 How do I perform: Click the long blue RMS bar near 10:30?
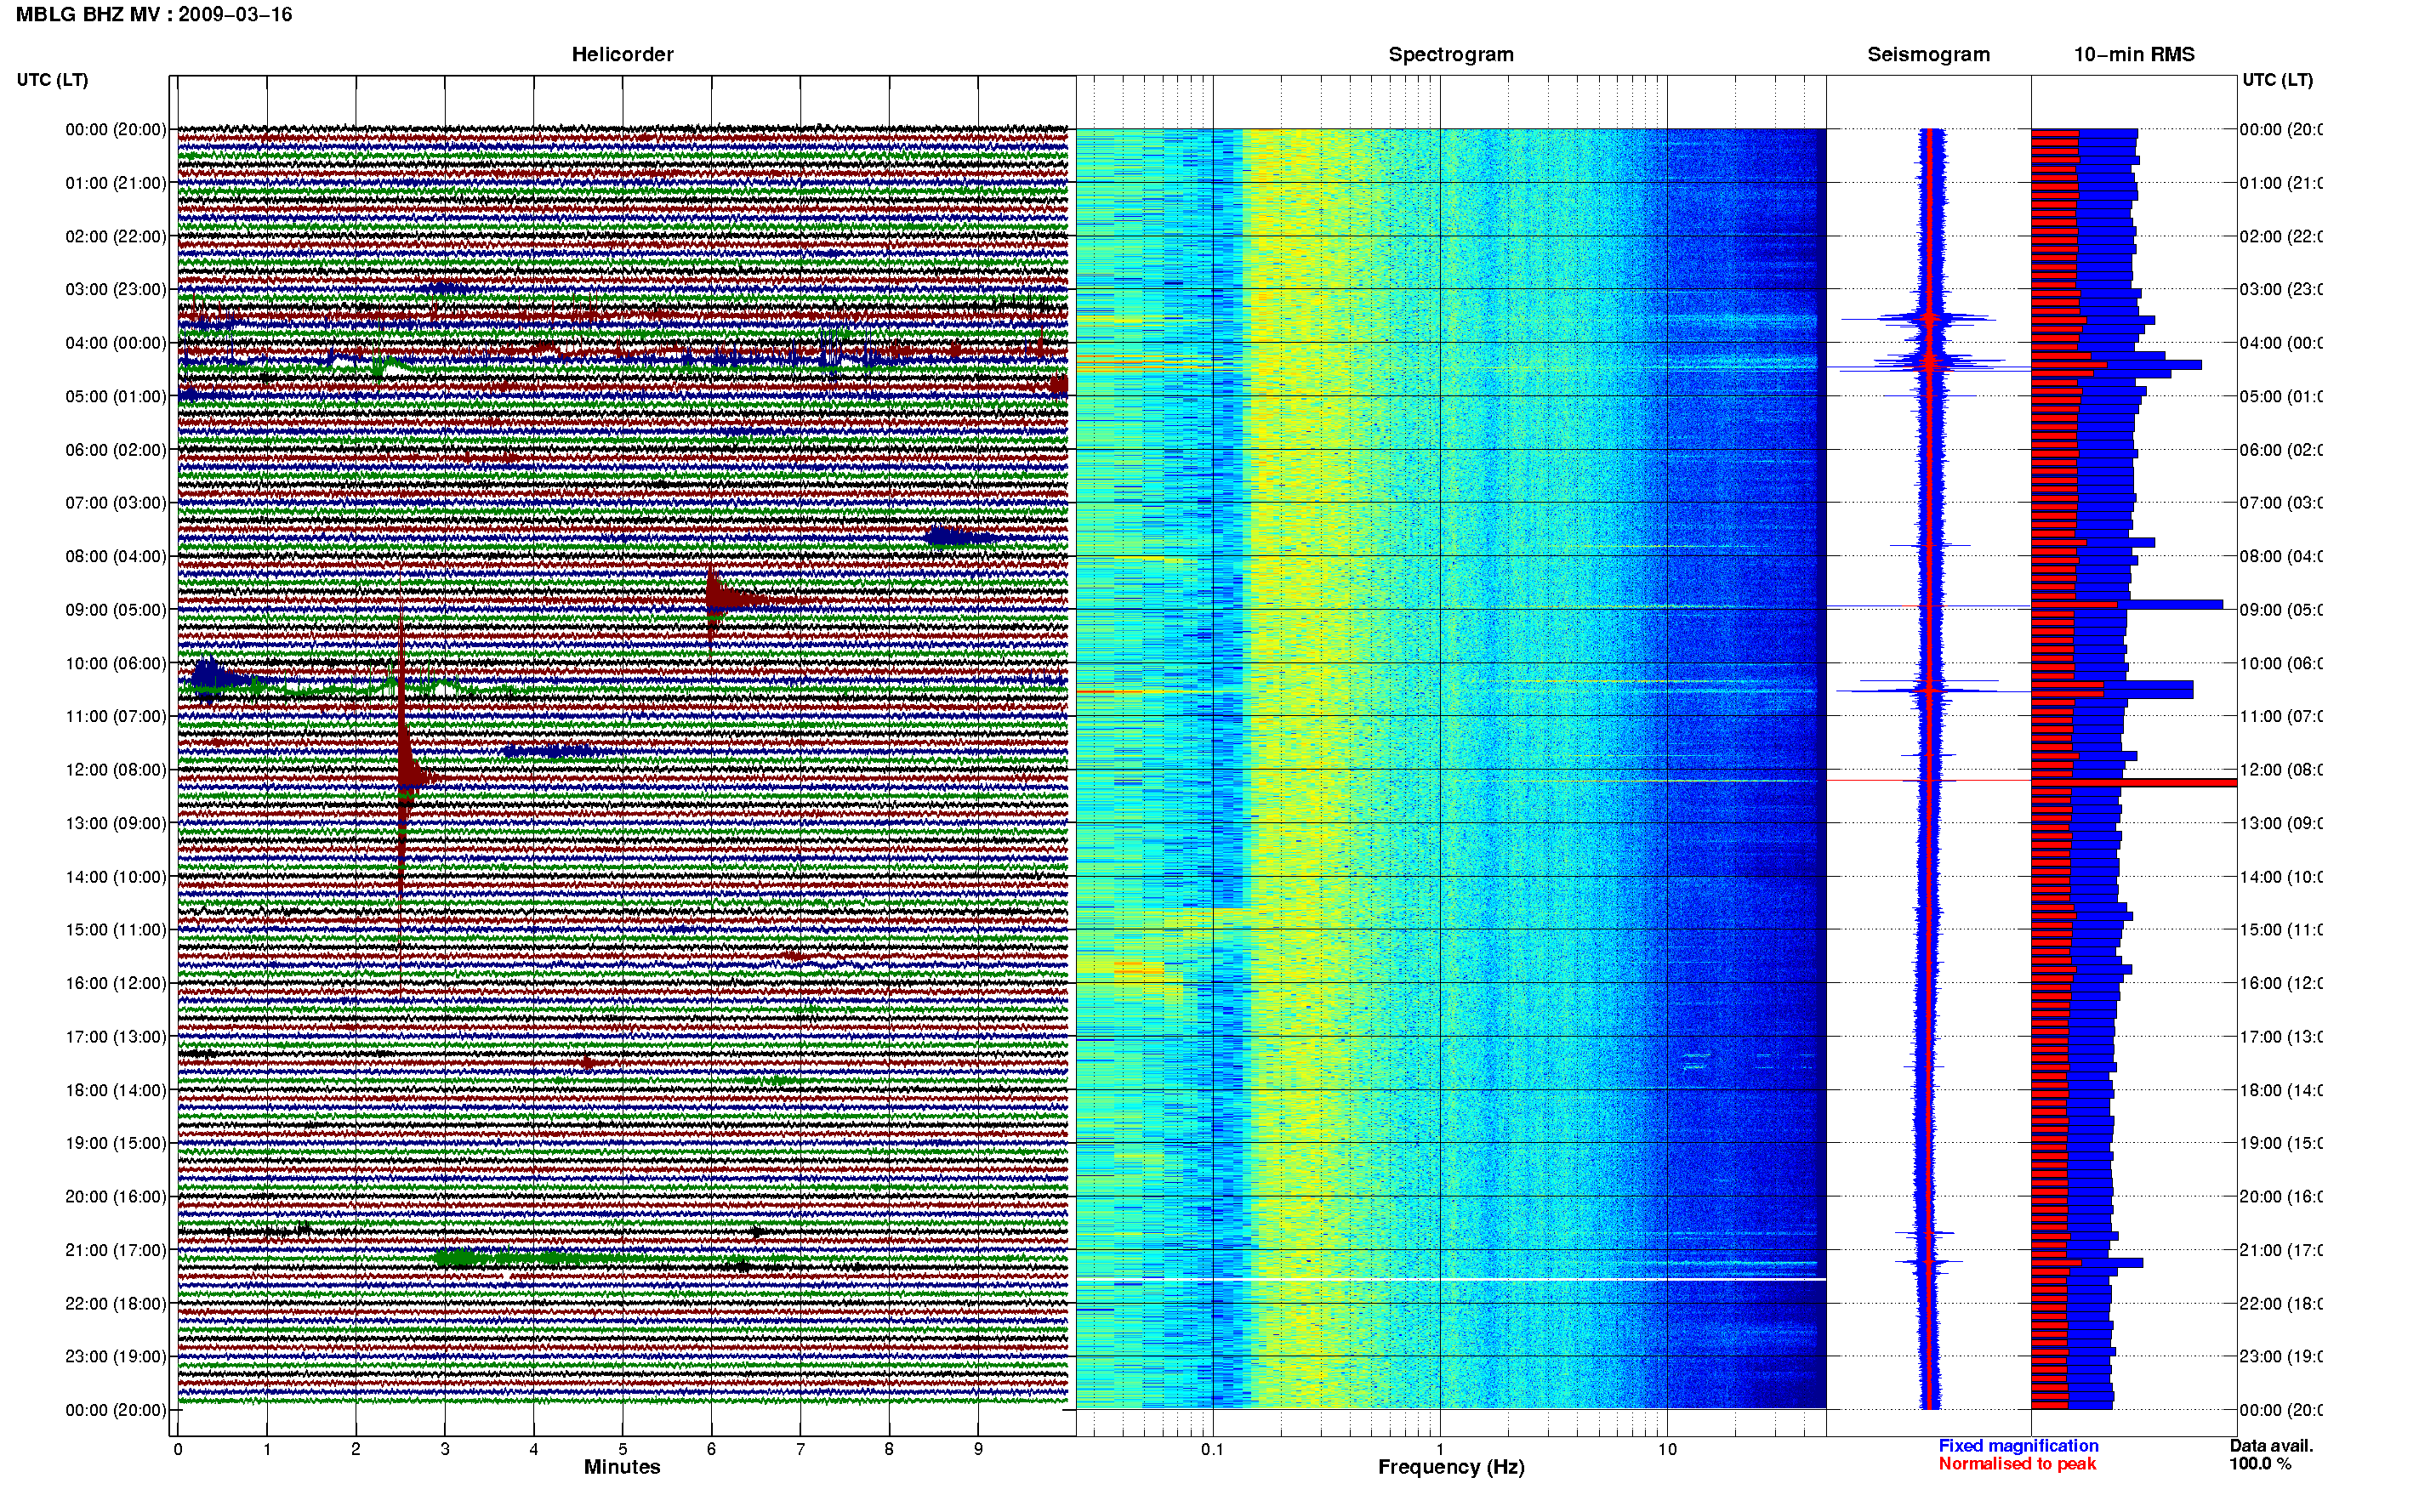point(2112,690)
